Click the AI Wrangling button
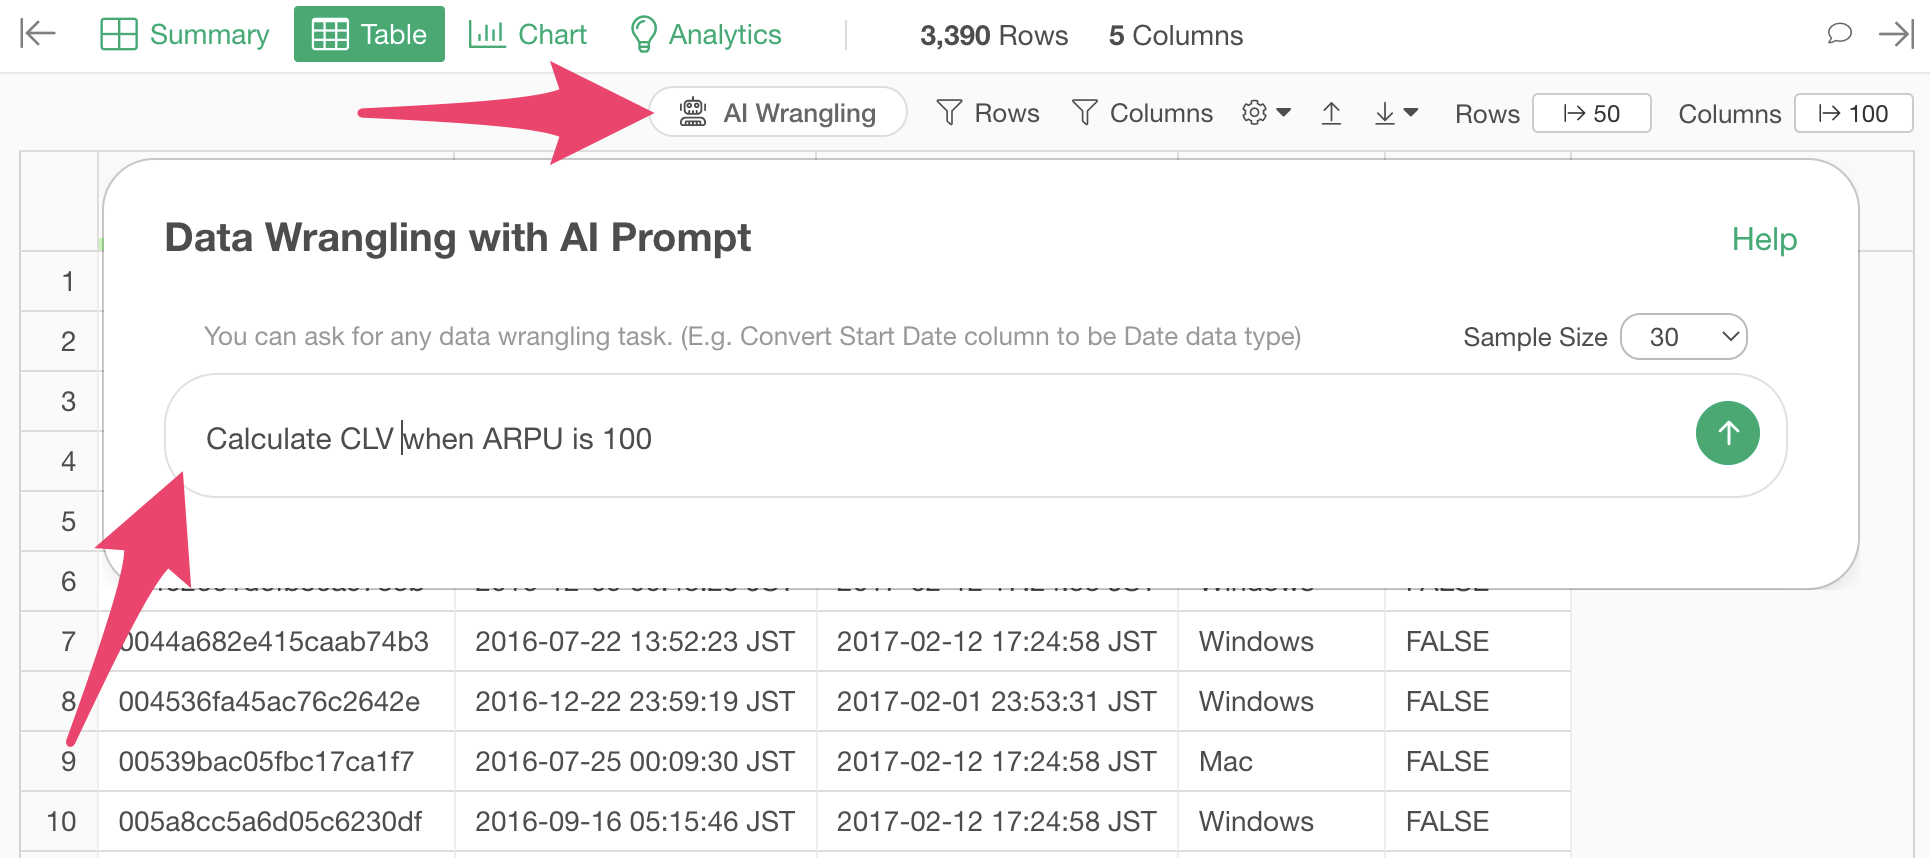 tap(778, 113)
